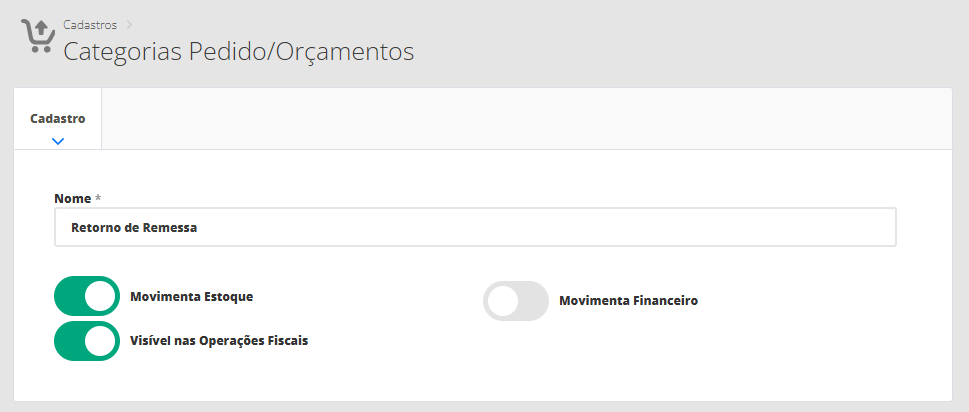Click the Movimenta Estoque label text

[191, 297]
